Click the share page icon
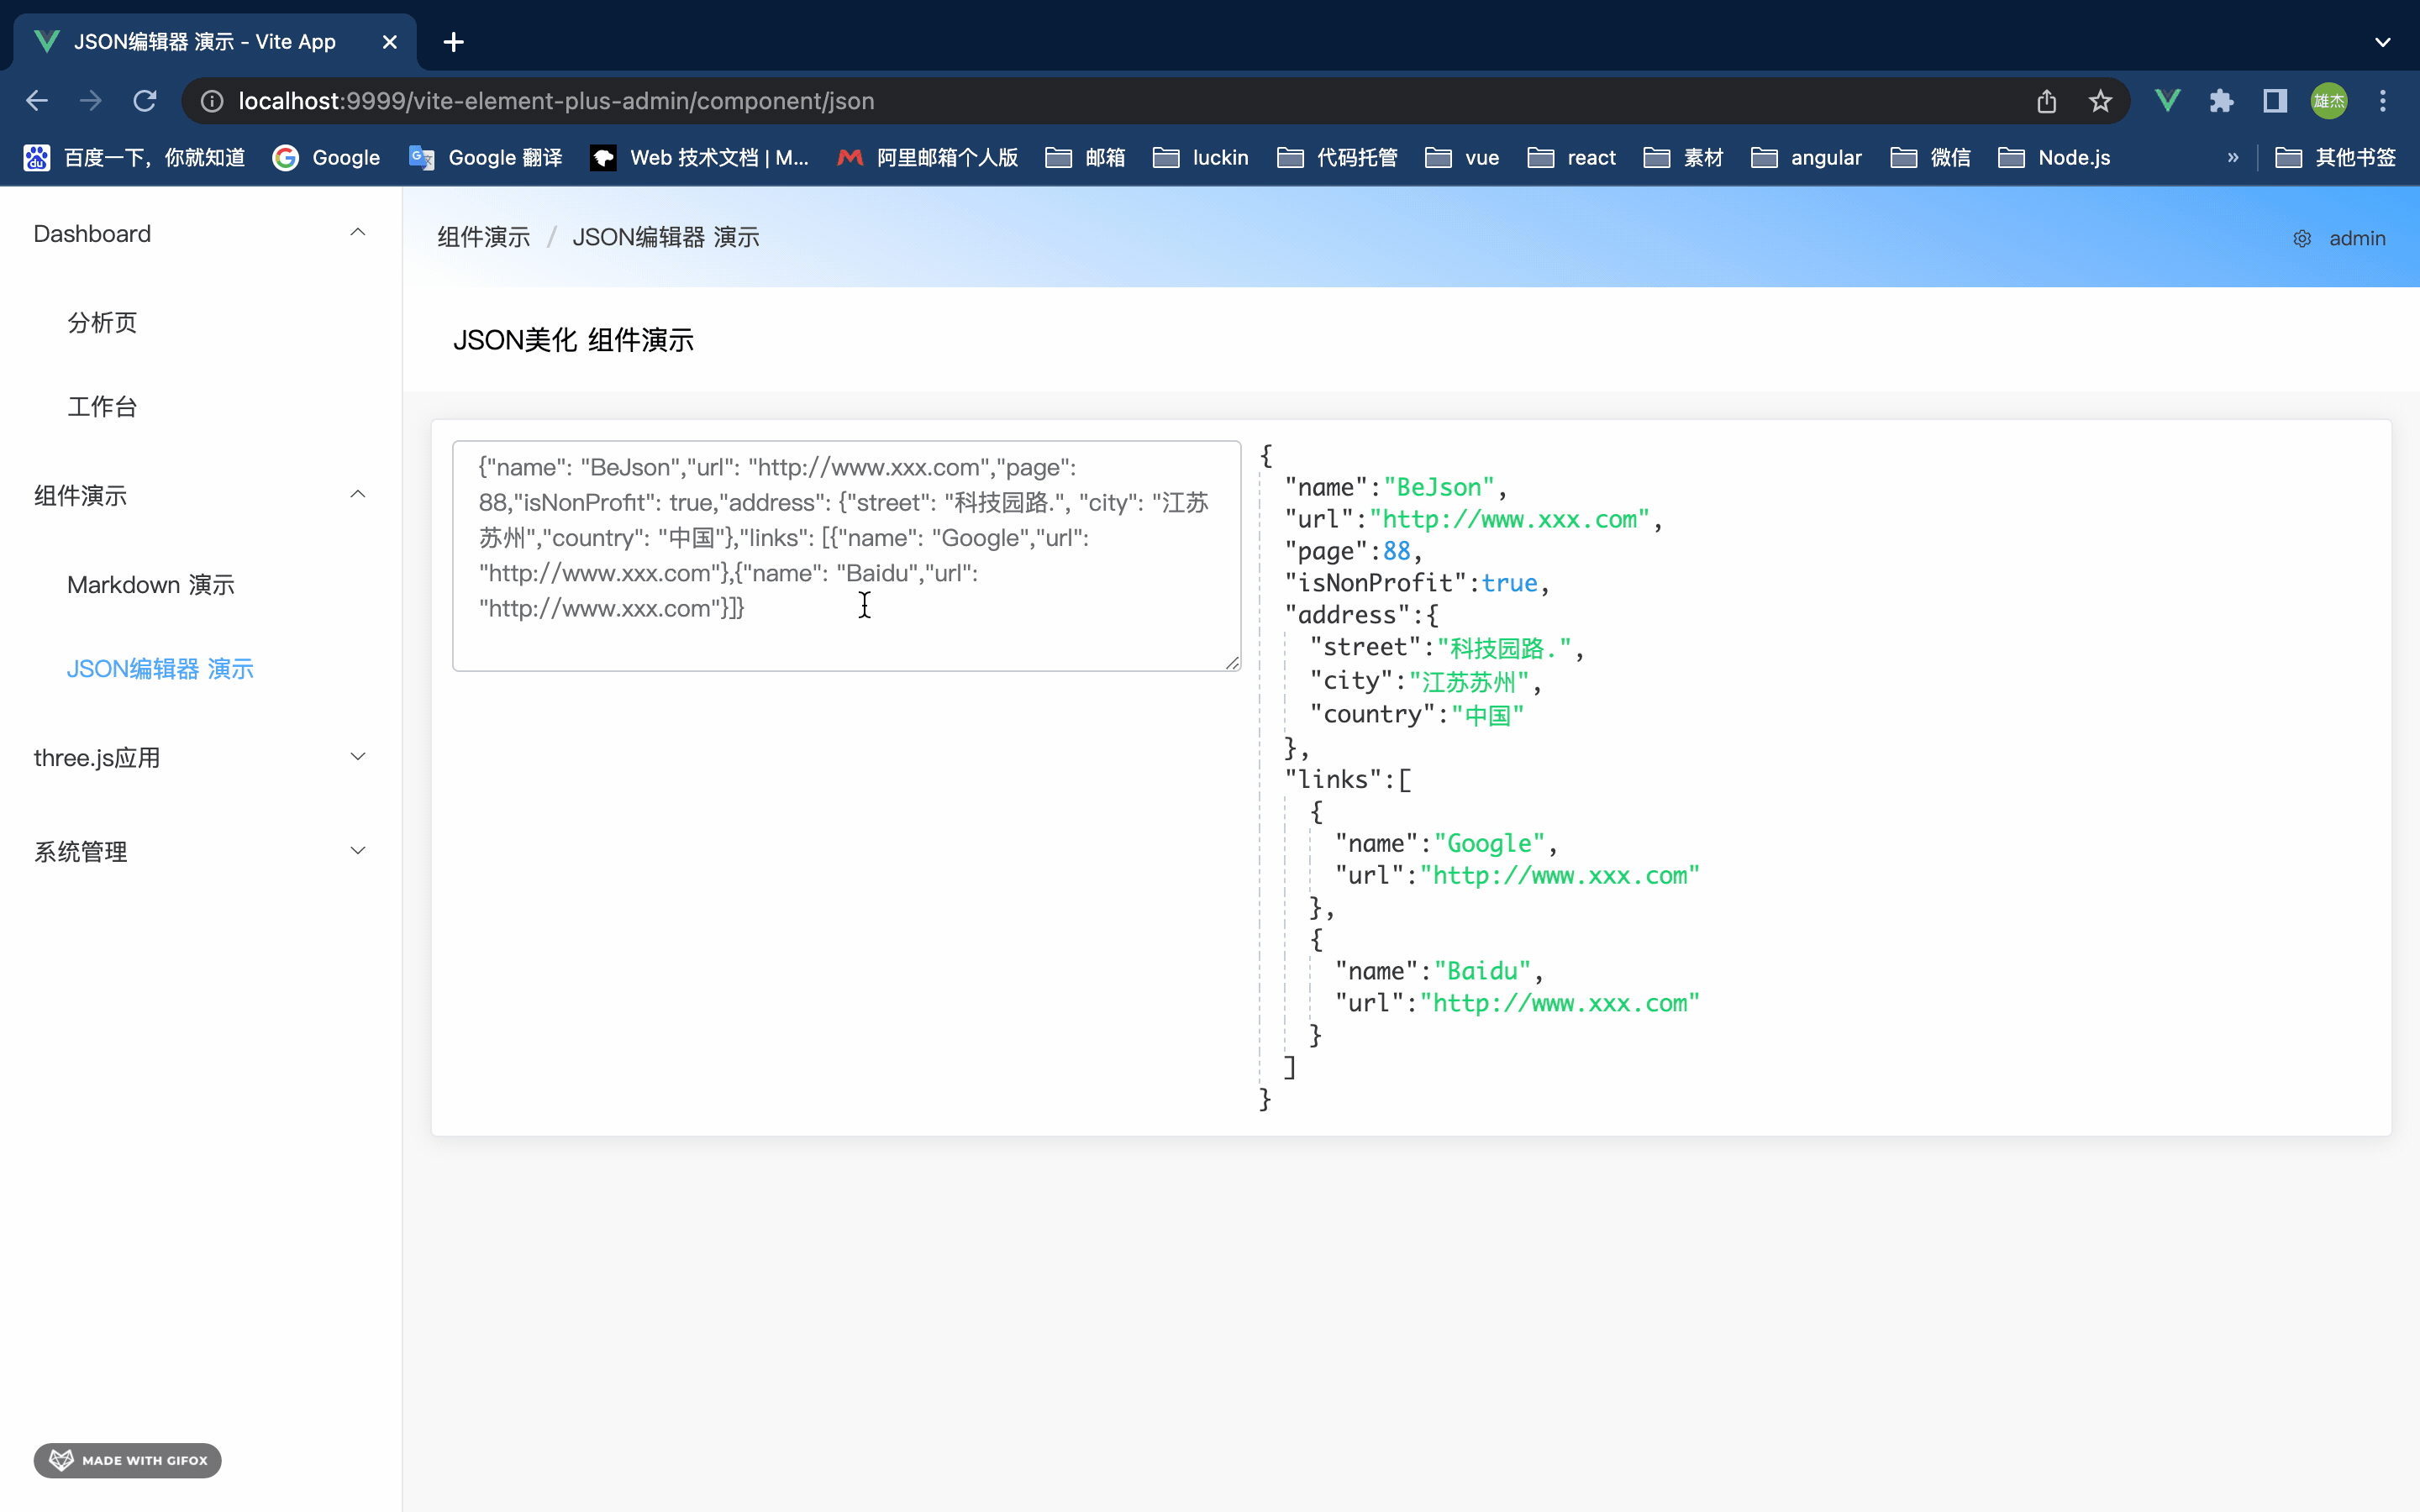This screenshot has height=1512, width=2420. 2046,101
